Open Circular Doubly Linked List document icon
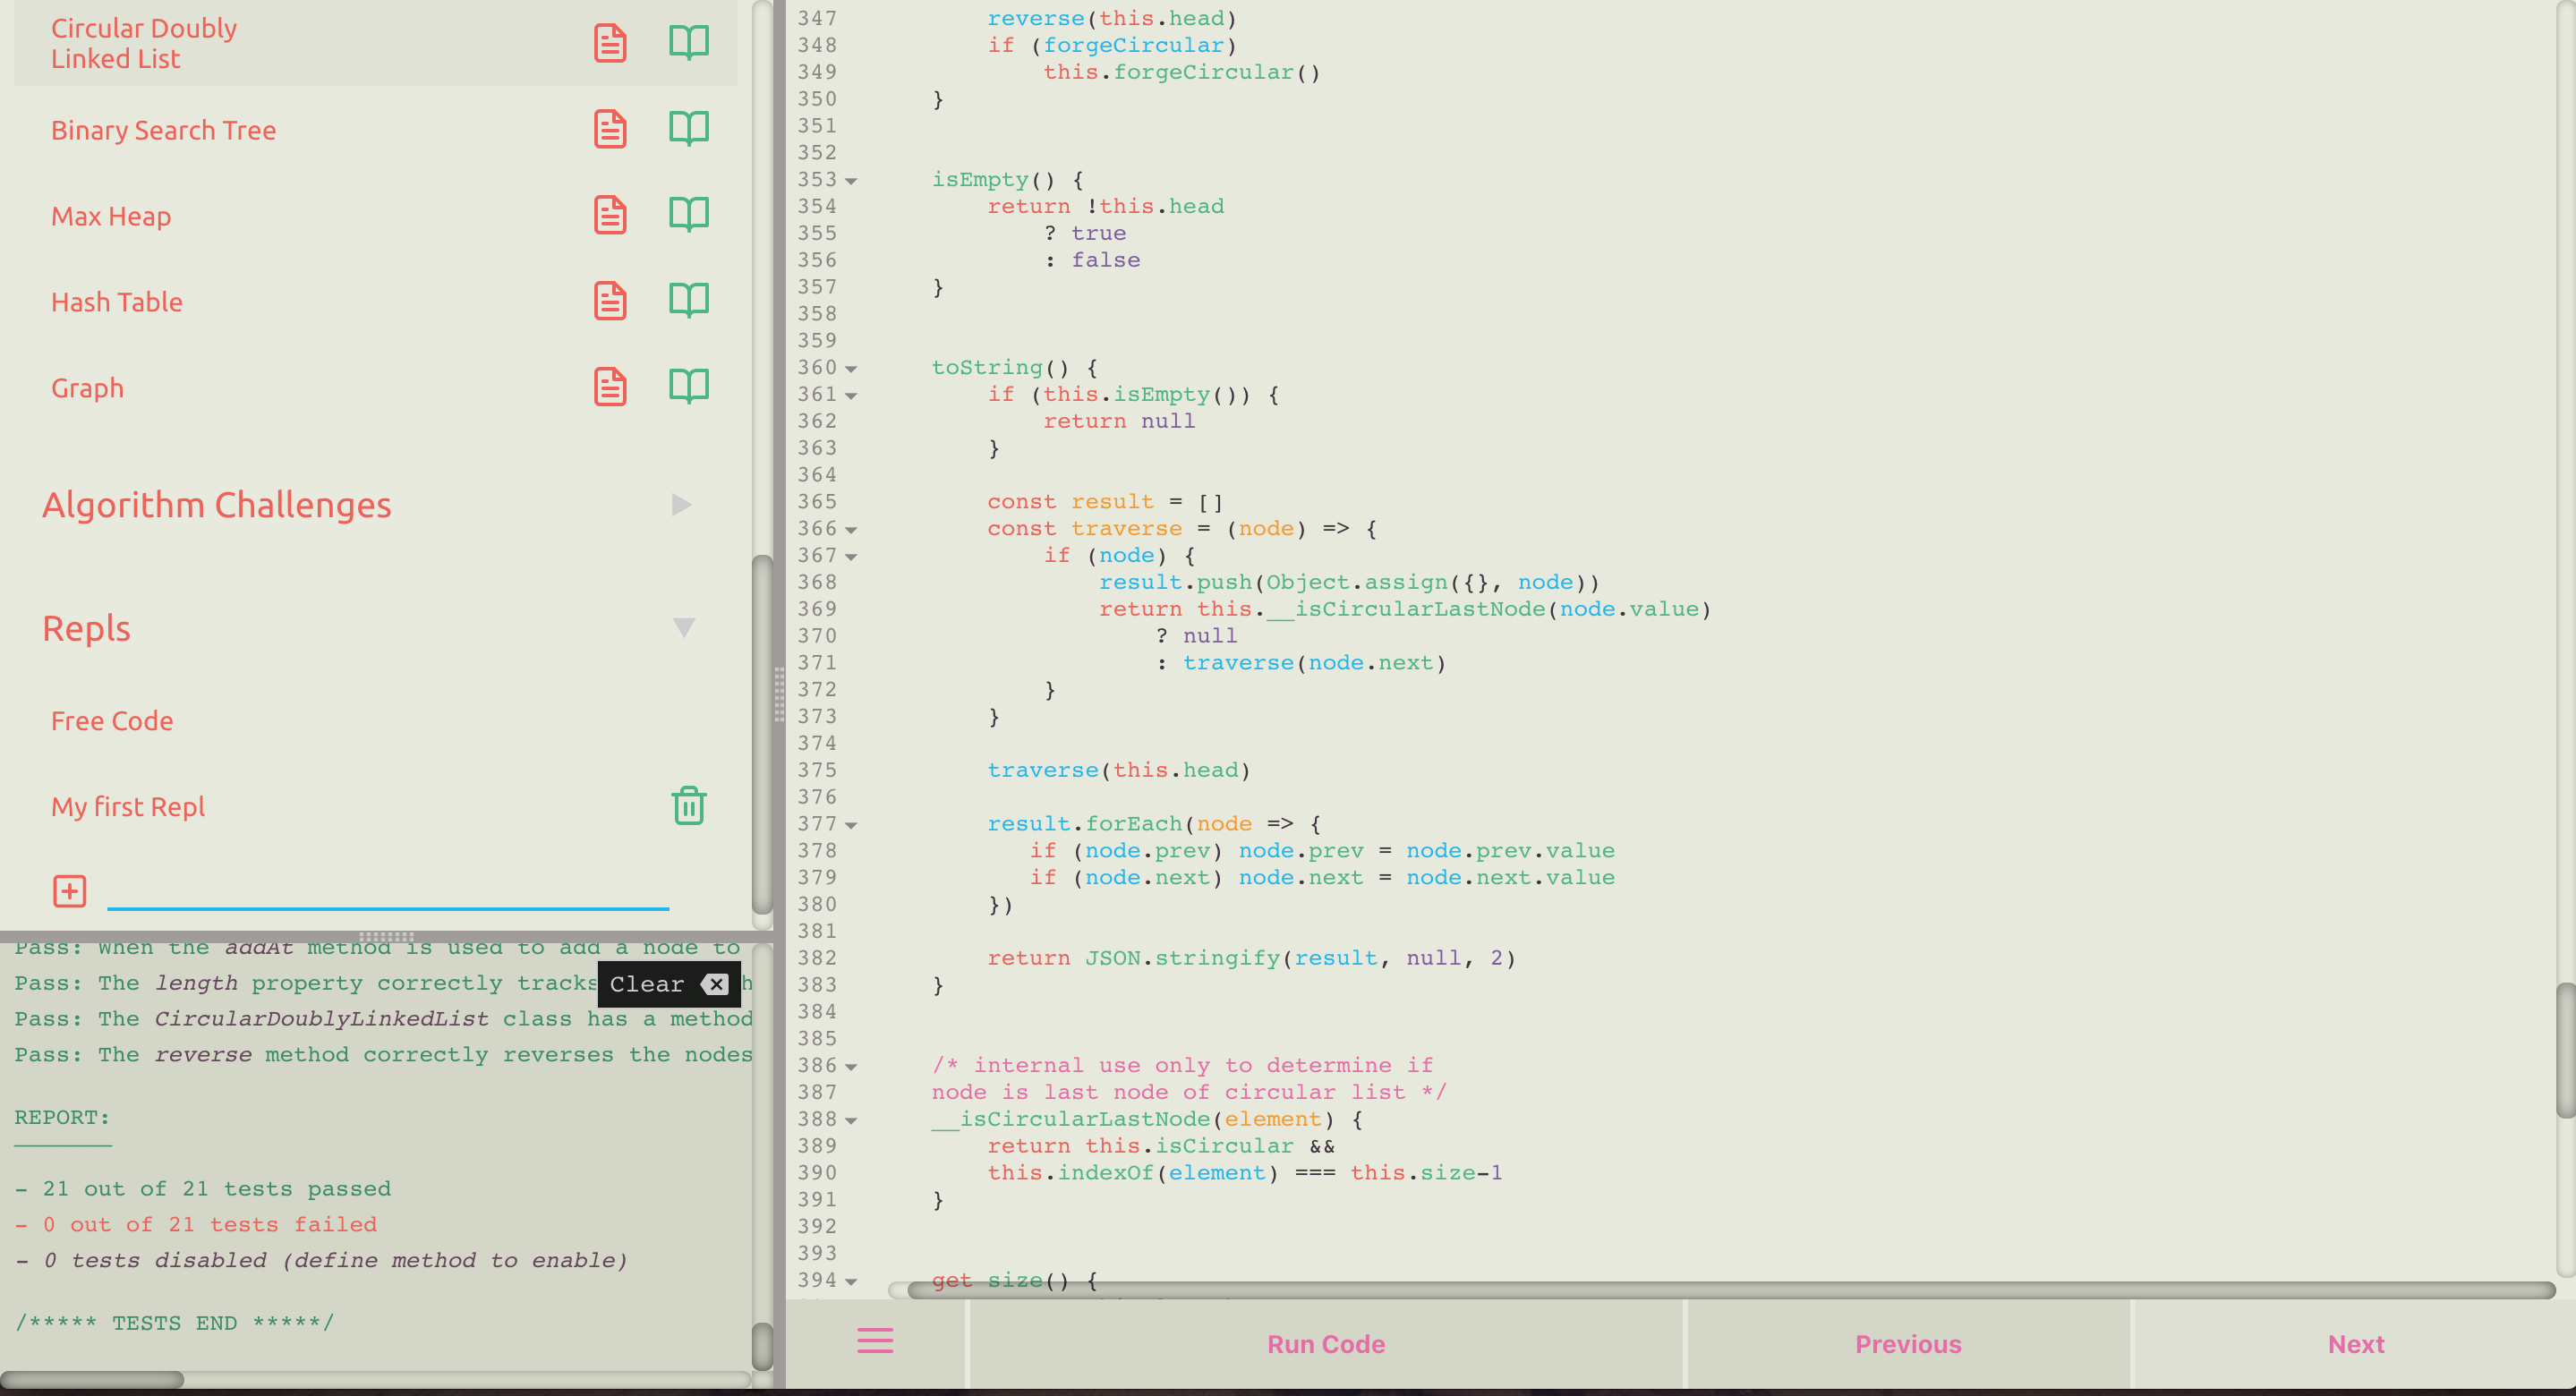2576x1396 pixels. pyautogui.click(x=610, y=43)
